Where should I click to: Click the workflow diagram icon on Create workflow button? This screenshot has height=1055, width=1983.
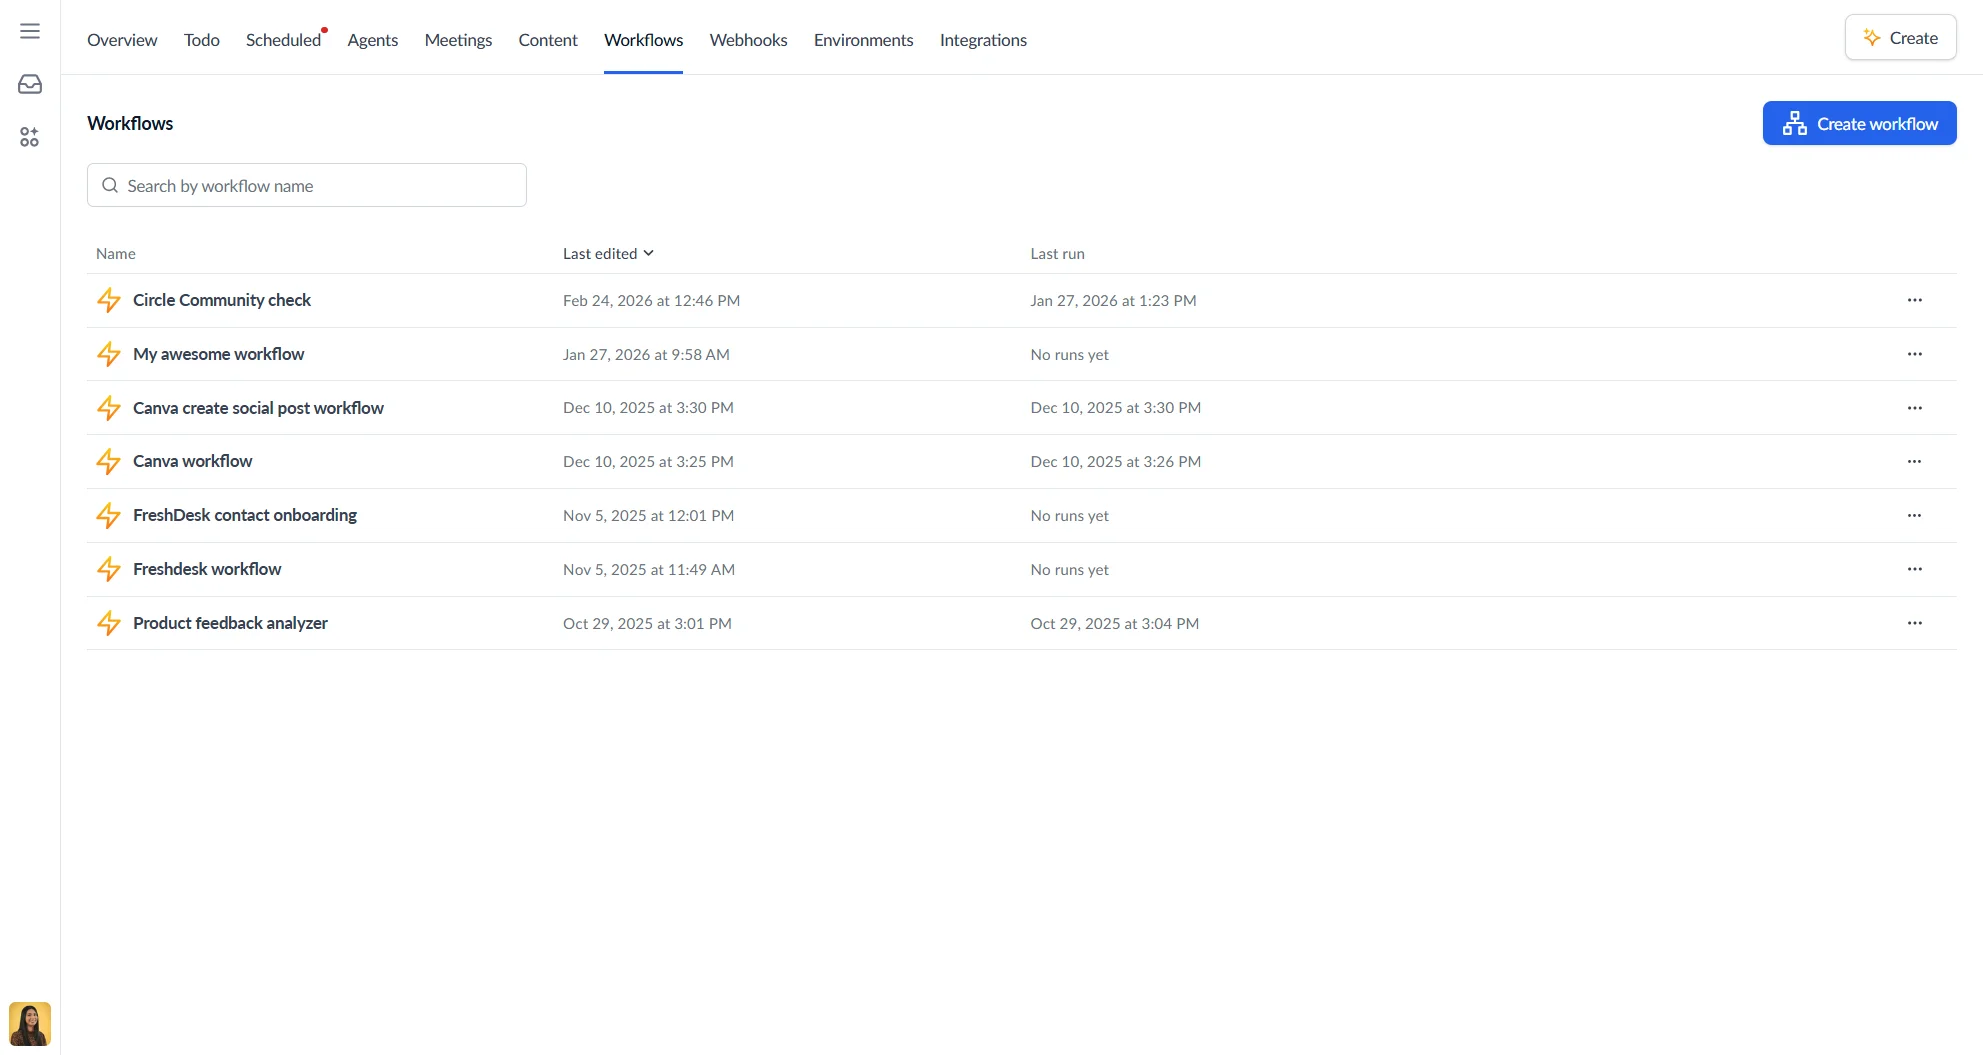[1794, 123]
